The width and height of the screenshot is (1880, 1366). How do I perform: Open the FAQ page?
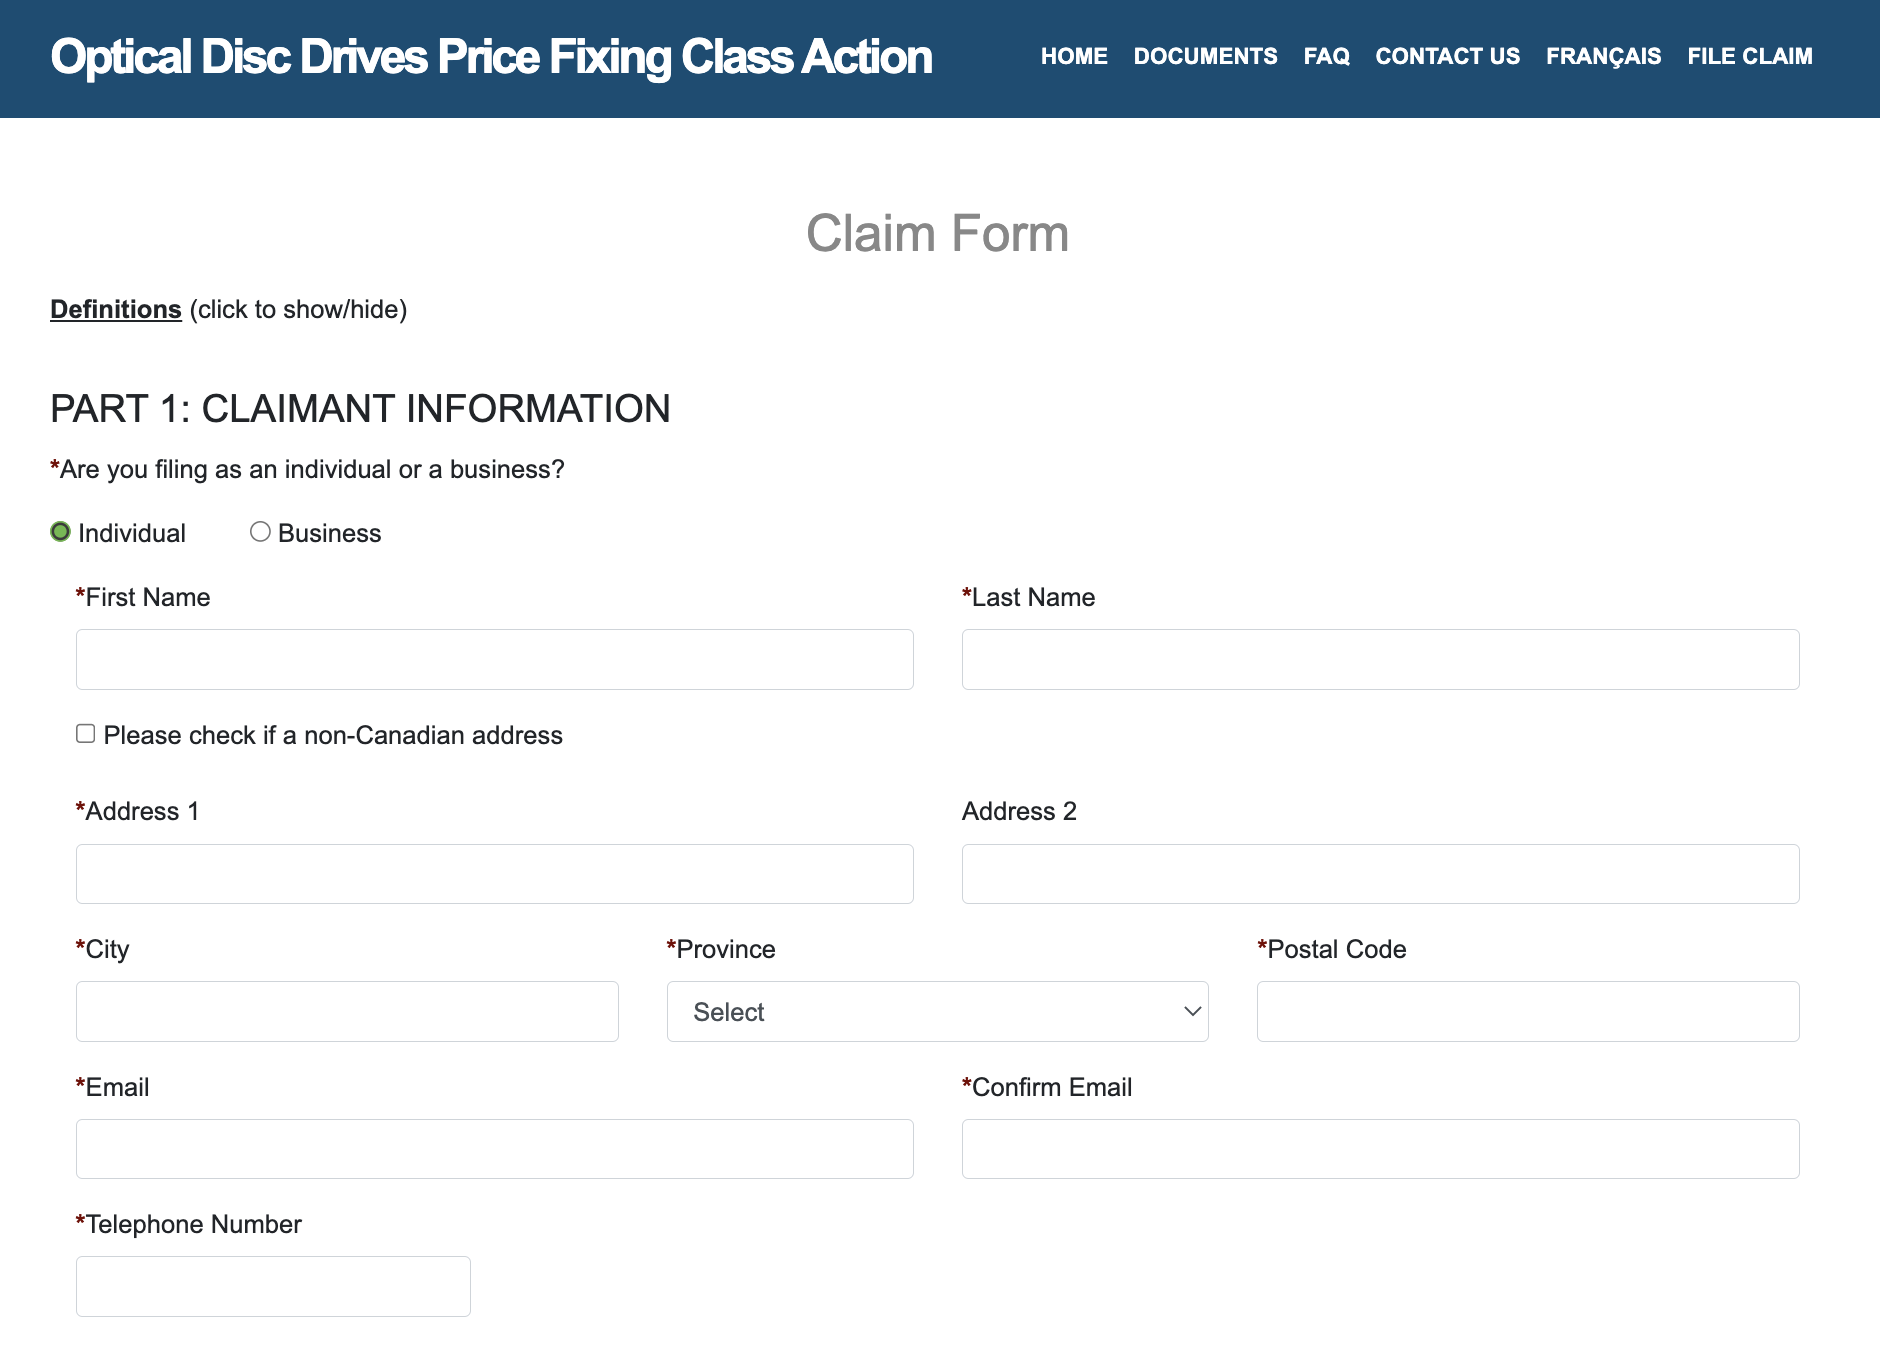[1326, 56]
